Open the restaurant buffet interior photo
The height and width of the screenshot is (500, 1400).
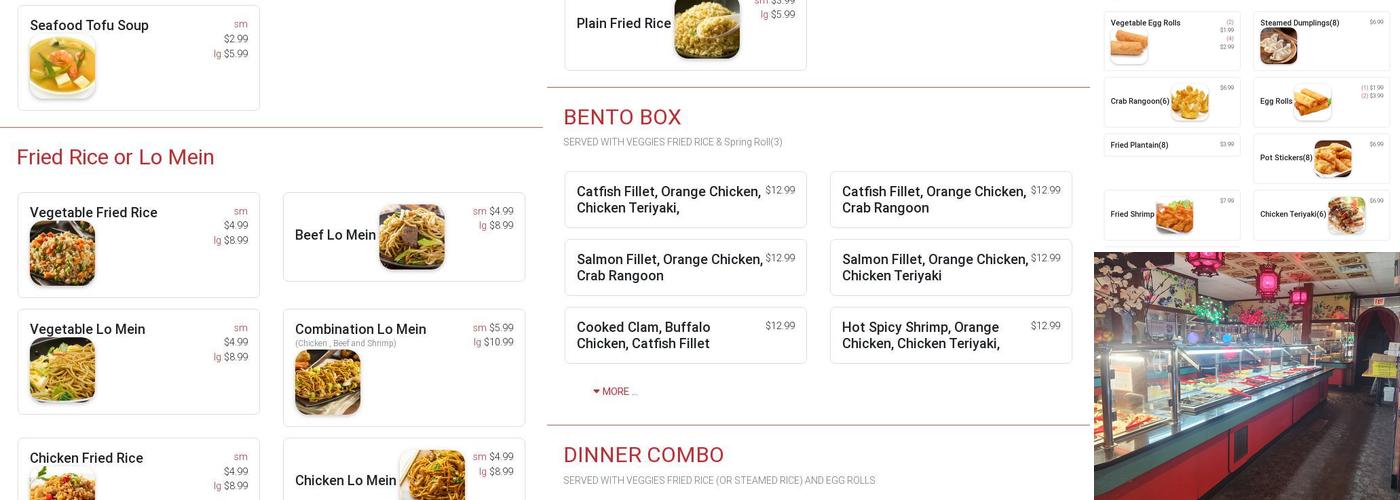point(1246,375)
